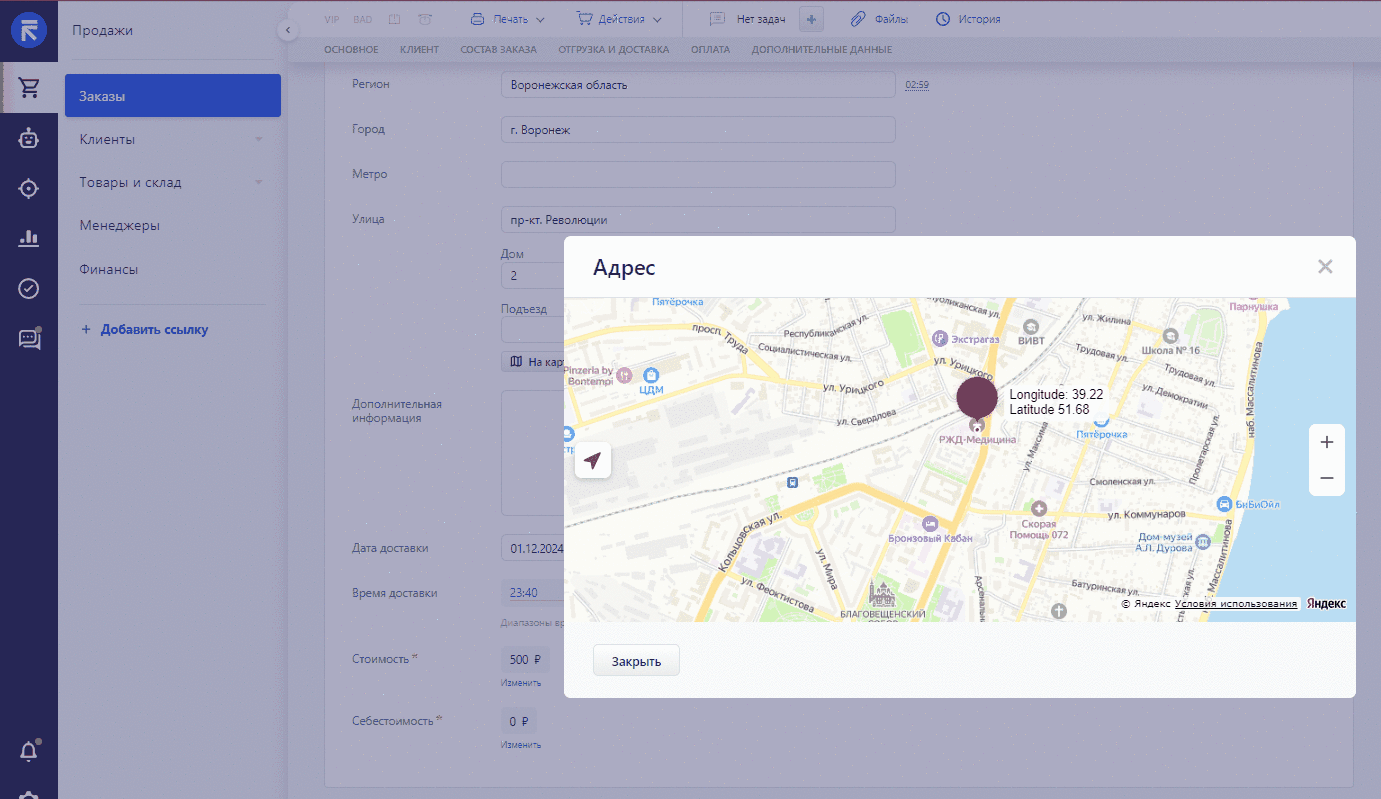The width and height of the screenshot is (1381, 799).
Task: Go to ОПЛАТА section tab
Action: click(710, 50)
